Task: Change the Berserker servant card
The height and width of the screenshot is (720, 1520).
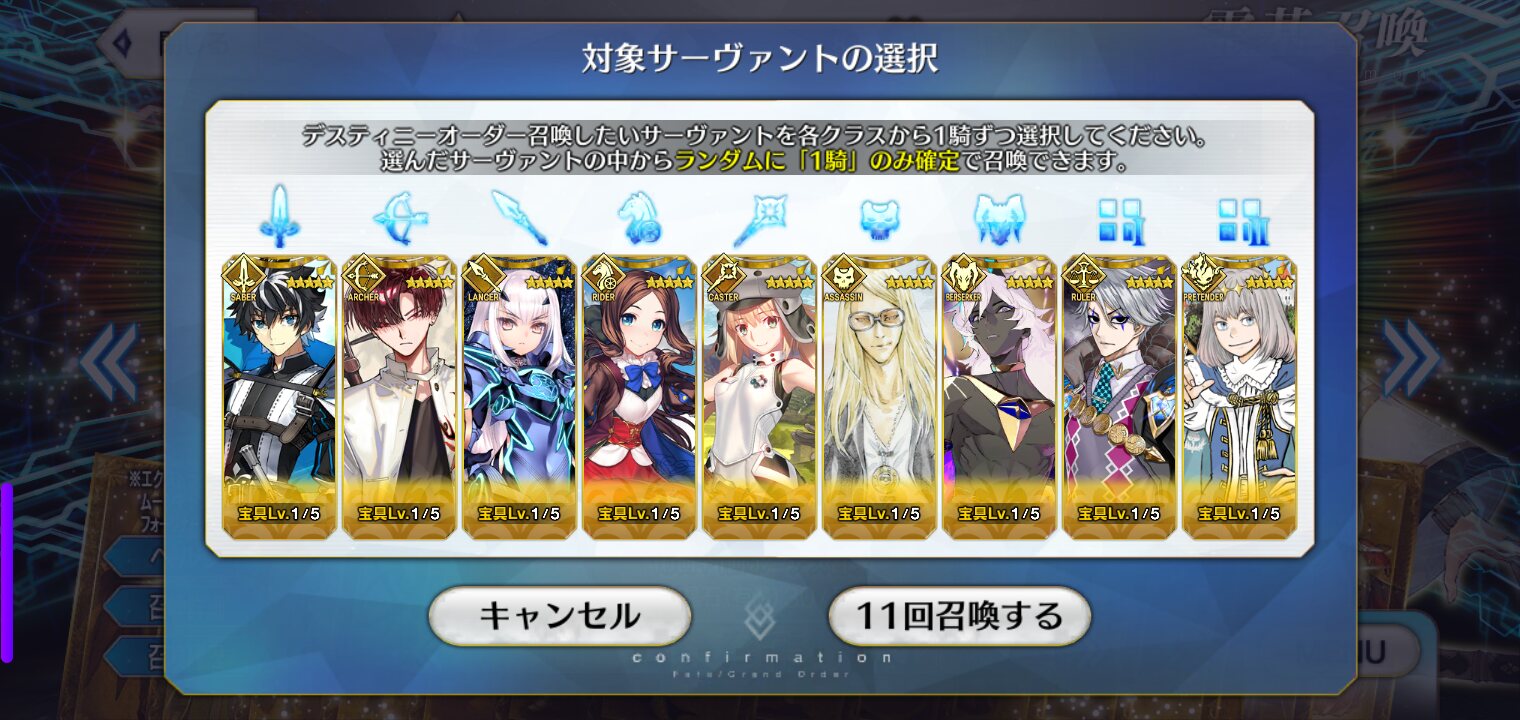Action: (999, 396)
